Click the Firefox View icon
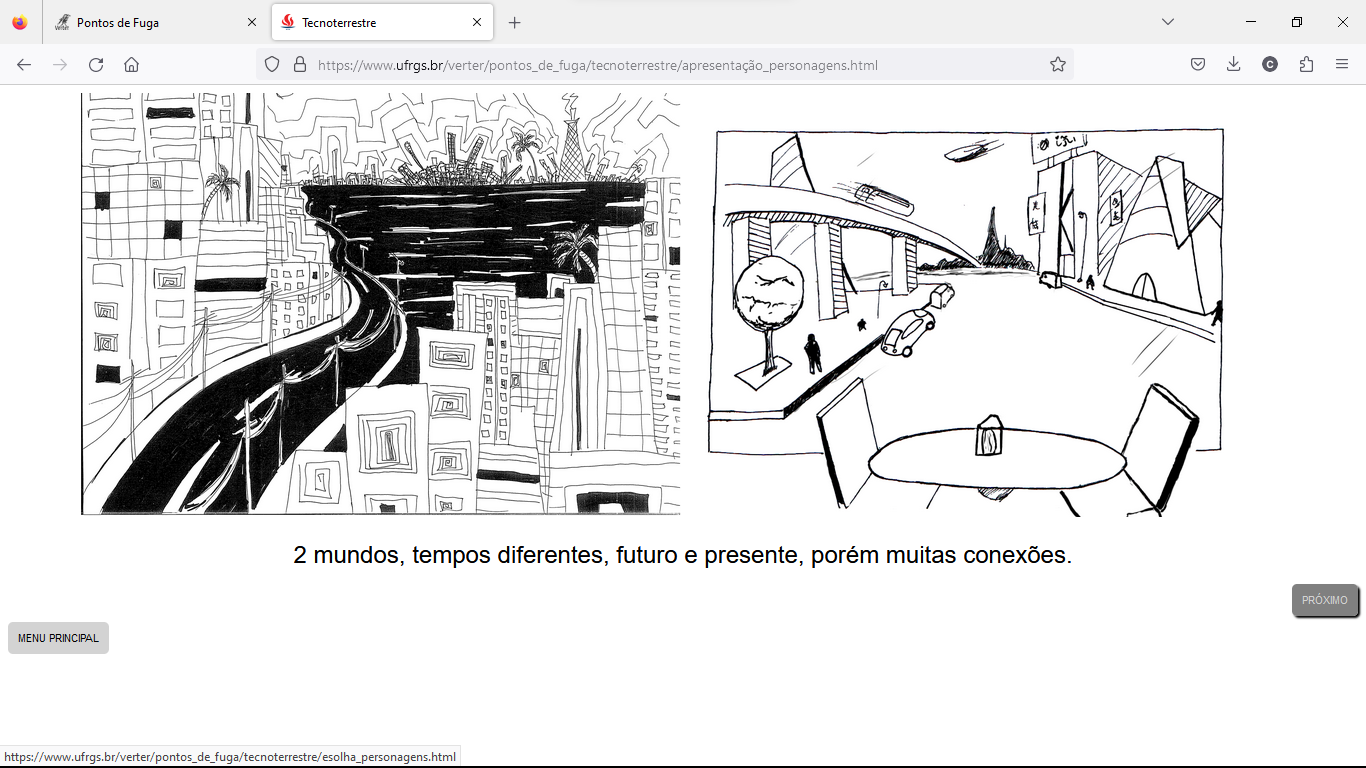 pyautogui.click(x=20, y=22)
